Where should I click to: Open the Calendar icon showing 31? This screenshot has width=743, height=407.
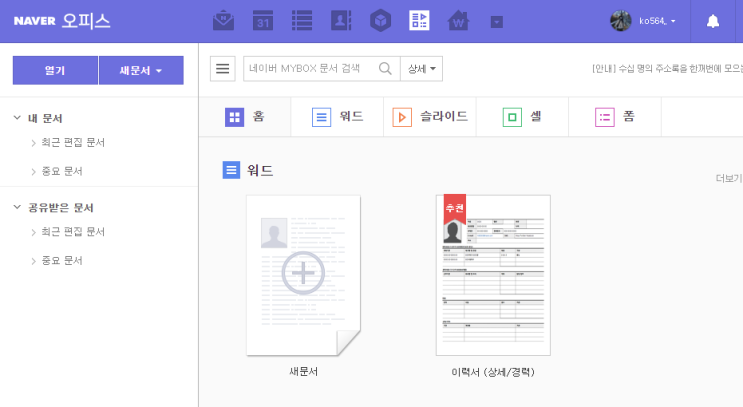(263, 21)
